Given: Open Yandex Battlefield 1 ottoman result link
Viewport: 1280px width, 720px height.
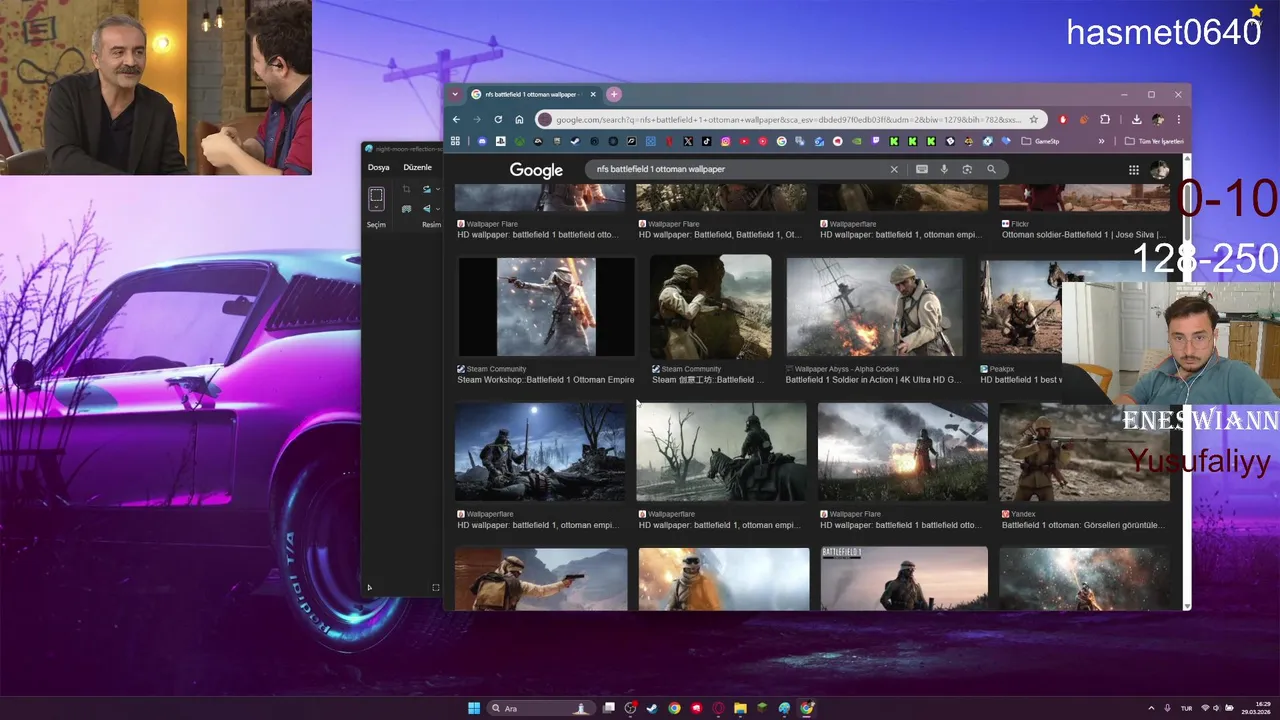Looking at the screenshot, I should (x=1083, y=525).
